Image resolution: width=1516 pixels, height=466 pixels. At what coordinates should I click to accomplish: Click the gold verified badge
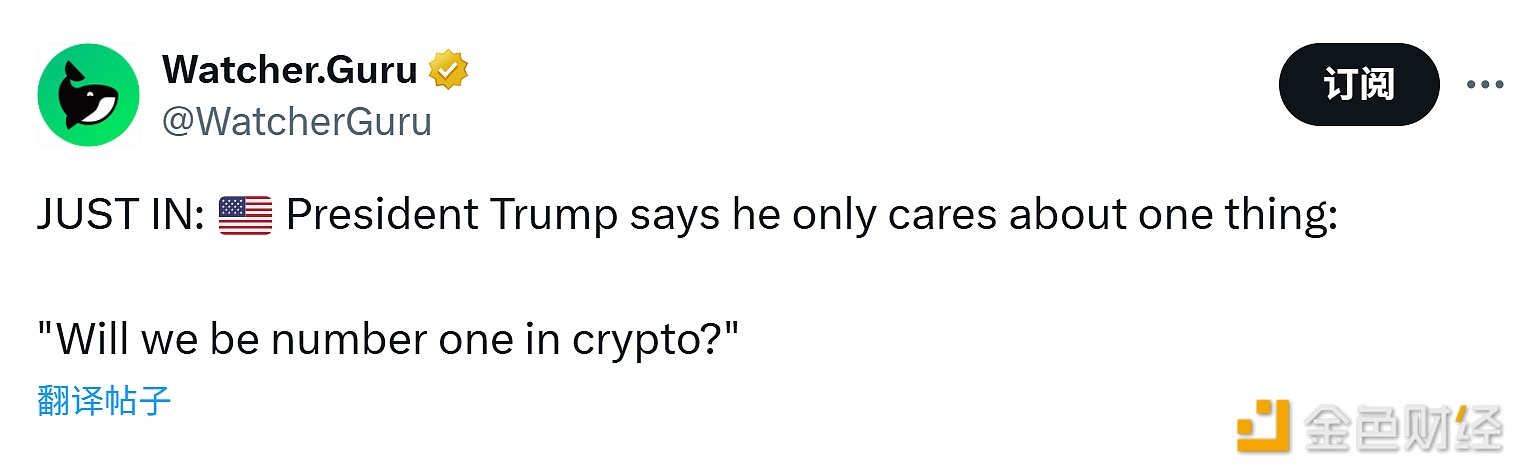pos(449,71)
